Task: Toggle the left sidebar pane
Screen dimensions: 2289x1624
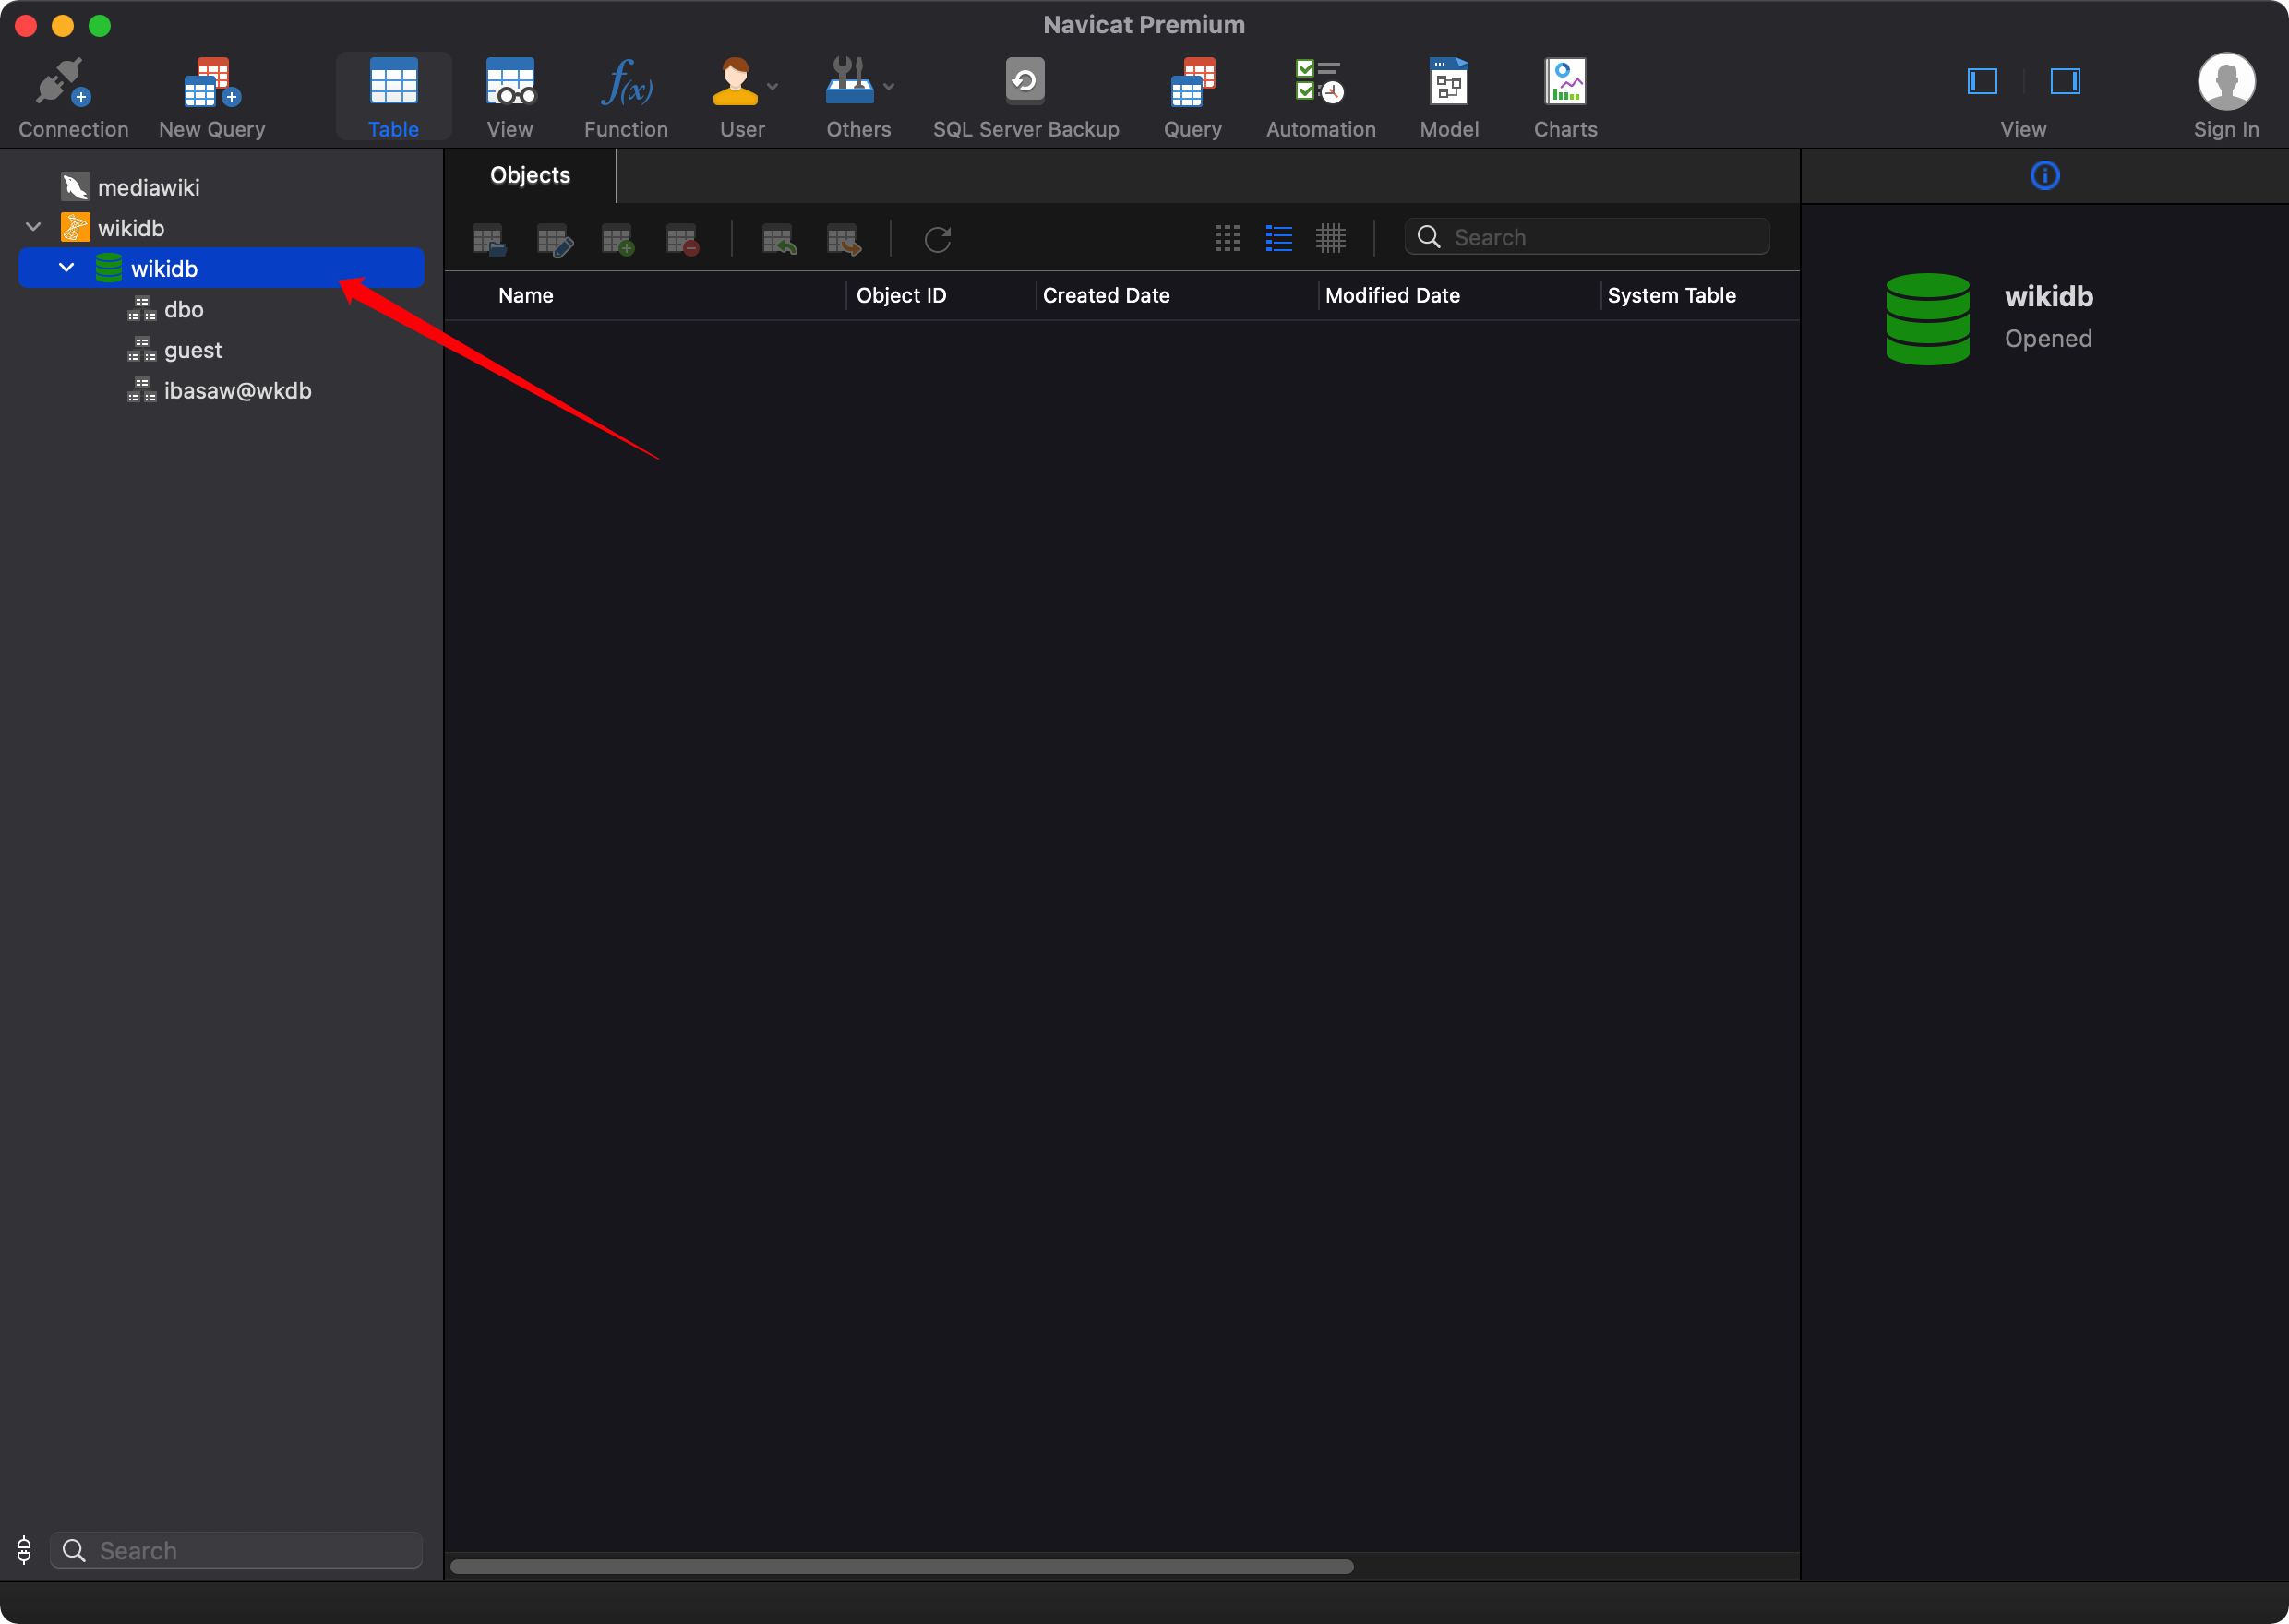Action: tap(1982, 81)
